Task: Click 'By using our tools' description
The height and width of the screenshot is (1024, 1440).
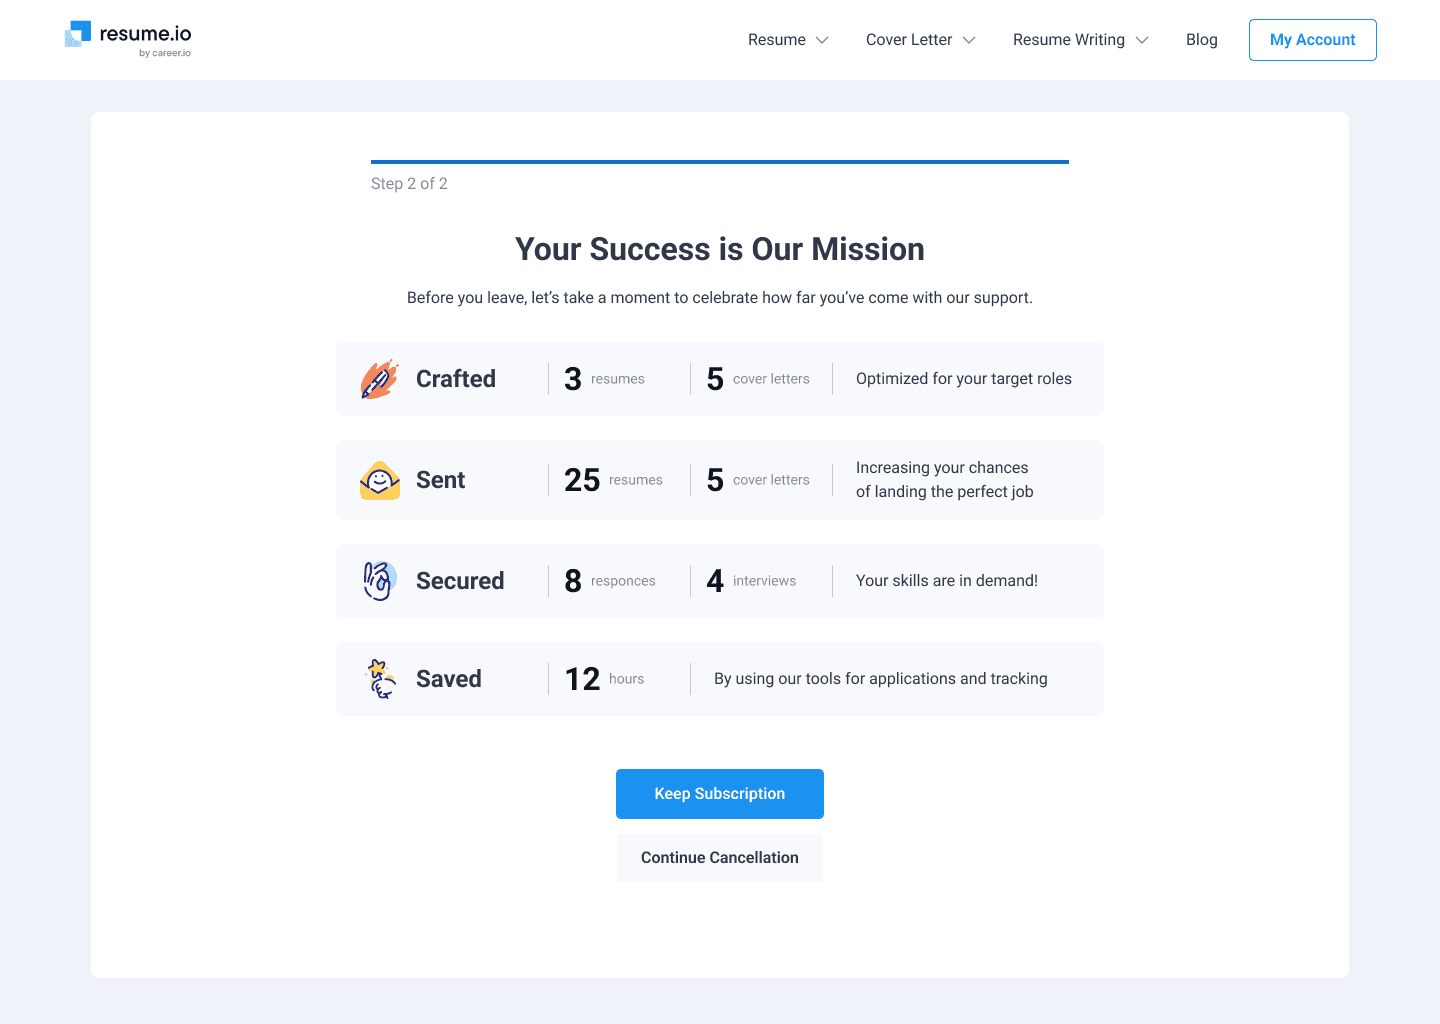Action: coord(881,679)
